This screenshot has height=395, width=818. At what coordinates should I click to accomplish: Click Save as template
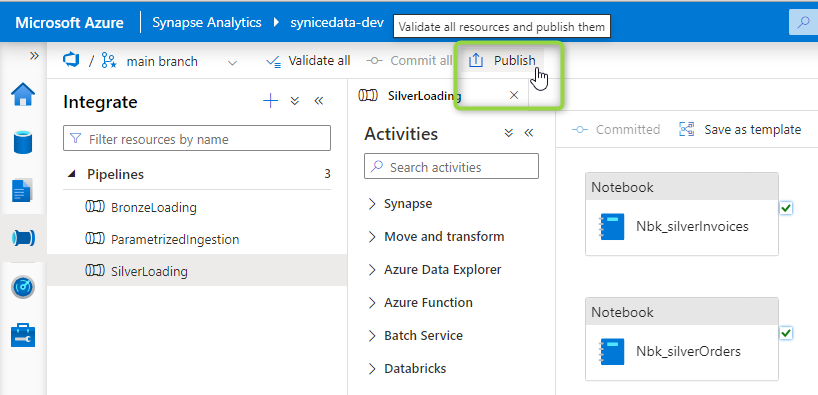[740, 129]
